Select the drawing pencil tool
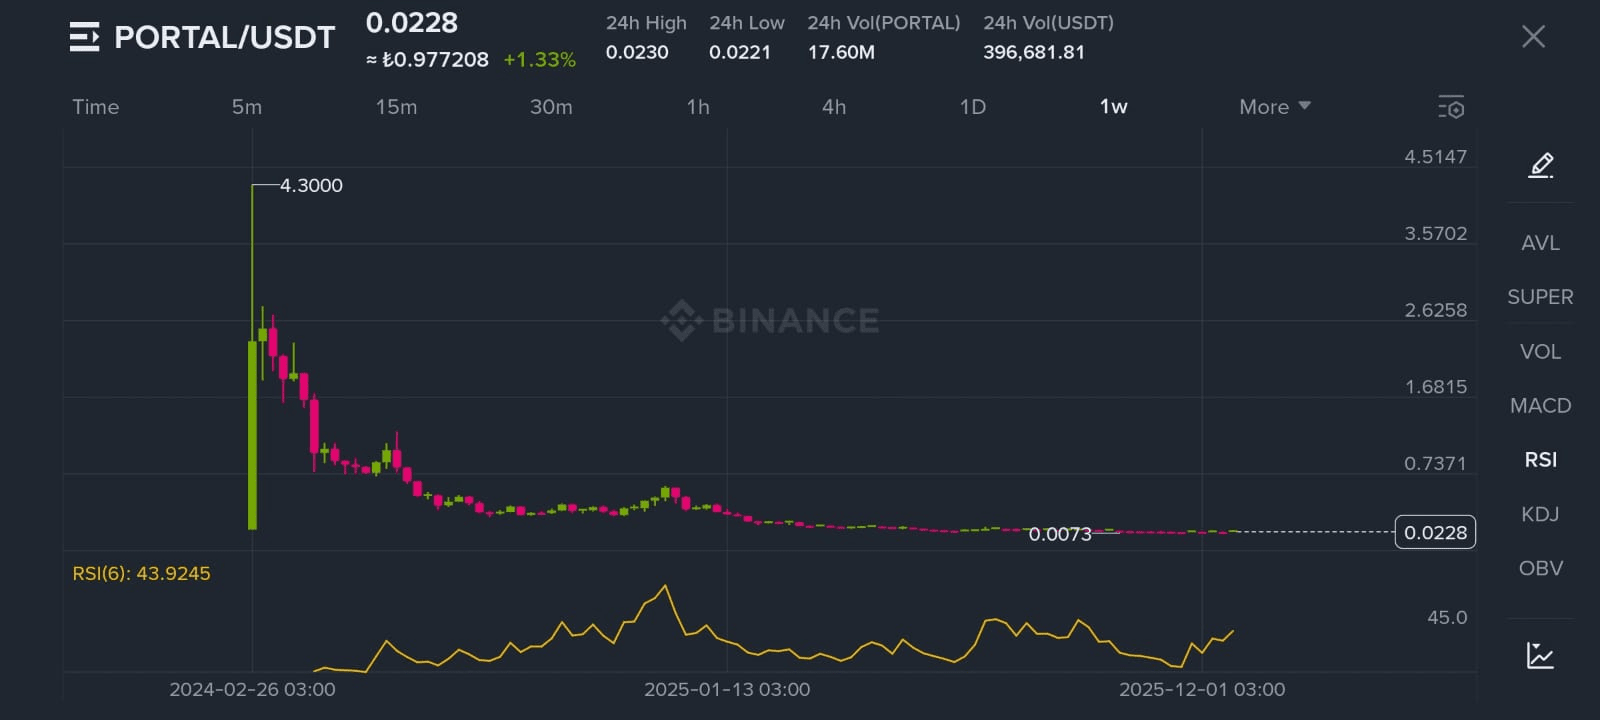Image resolution: width=1600 pixels, height=720 pixels. 1541,165
